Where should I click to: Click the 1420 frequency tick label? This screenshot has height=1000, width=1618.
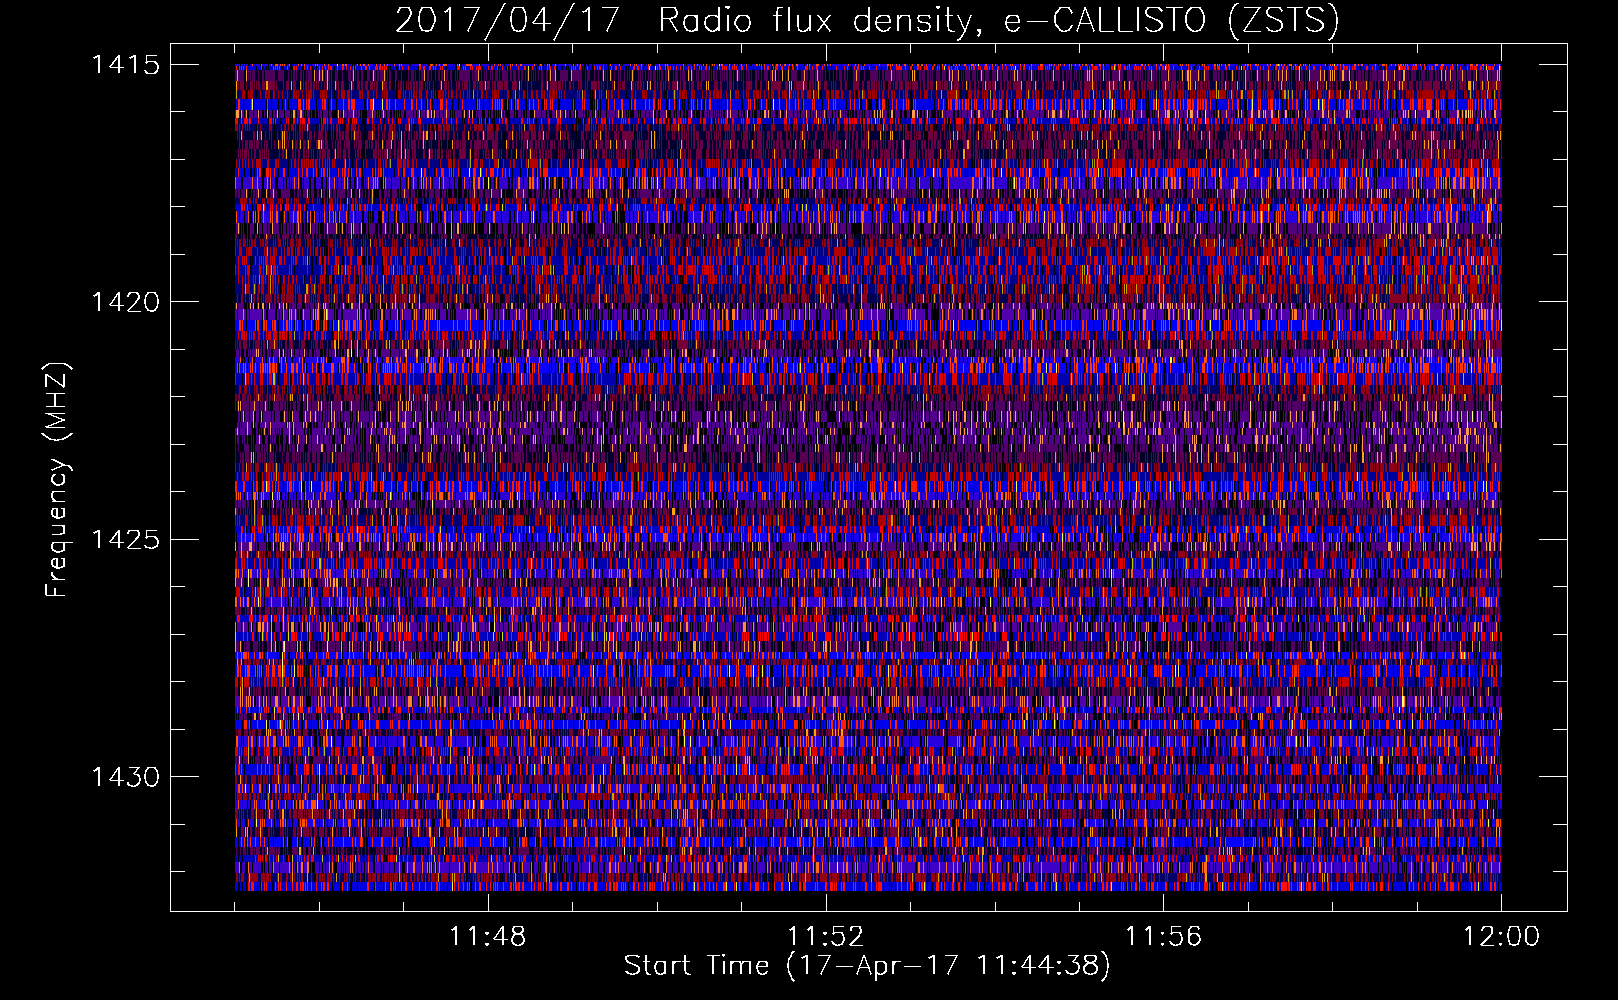click(x=126, y=302)
